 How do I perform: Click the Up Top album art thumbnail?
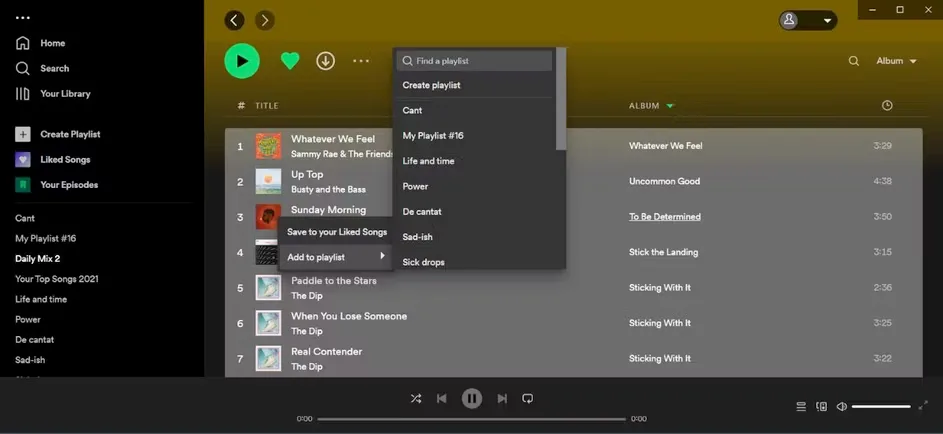(x=268, y=182)
